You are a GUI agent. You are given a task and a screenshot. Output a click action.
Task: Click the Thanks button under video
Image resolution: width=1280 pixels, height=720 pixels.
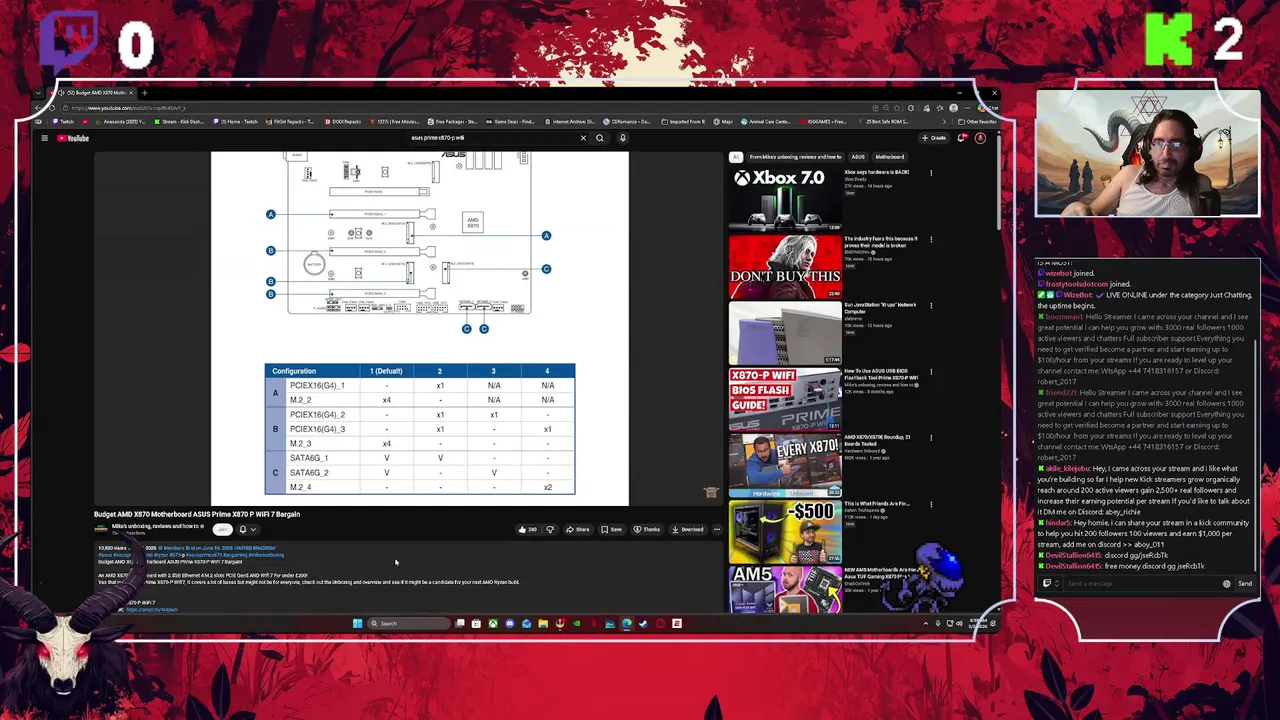point(647,529)
